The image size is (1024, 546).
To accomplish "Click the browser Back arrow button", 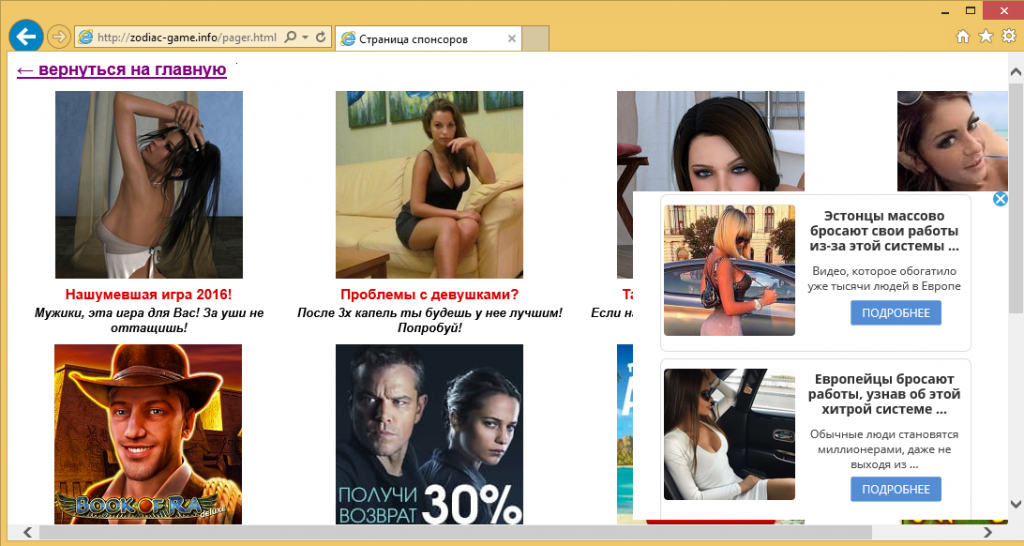I will point(24,36).
